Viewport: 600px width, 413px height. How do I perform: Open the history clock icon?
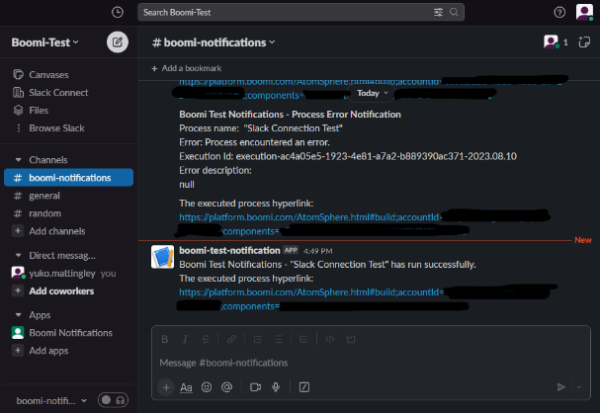(x=117, y=12)
